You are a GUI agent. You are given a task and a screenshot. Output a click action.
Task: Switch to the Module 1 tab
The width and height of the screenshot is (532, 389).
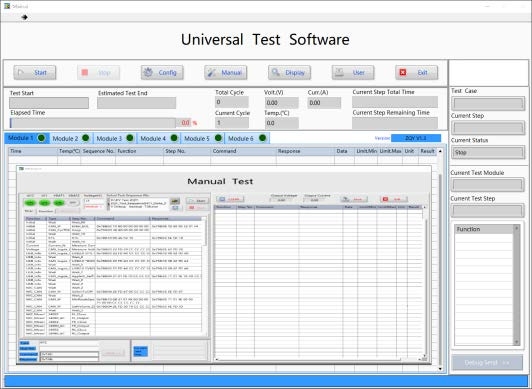coord(27,138)
